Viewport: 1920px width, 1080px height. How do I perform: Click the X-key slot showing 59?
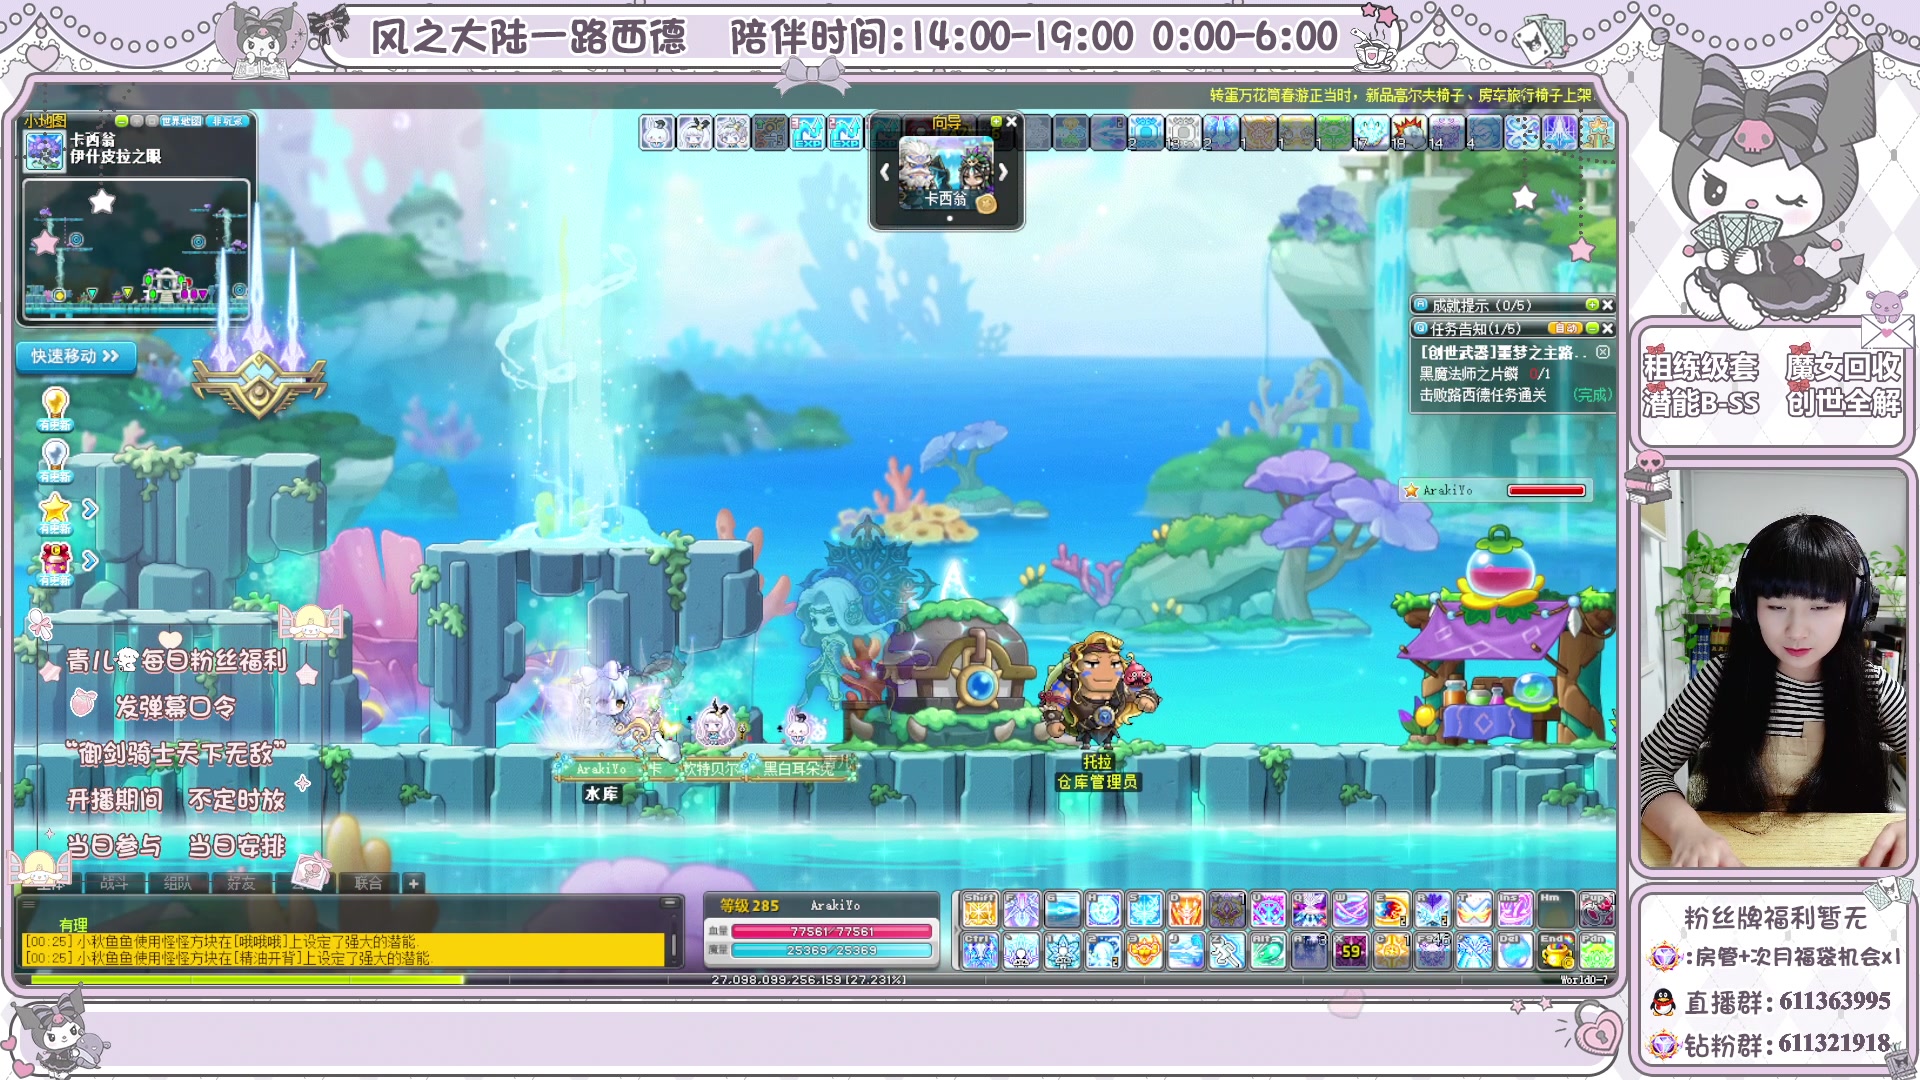coord(1350,951)
